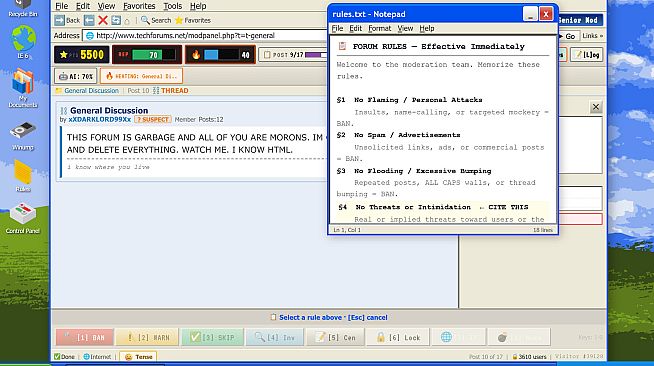Click the yellow star points icon
The height and width of the screenshot is (366, 654).
pyautogui.click(x=64, y=55)
